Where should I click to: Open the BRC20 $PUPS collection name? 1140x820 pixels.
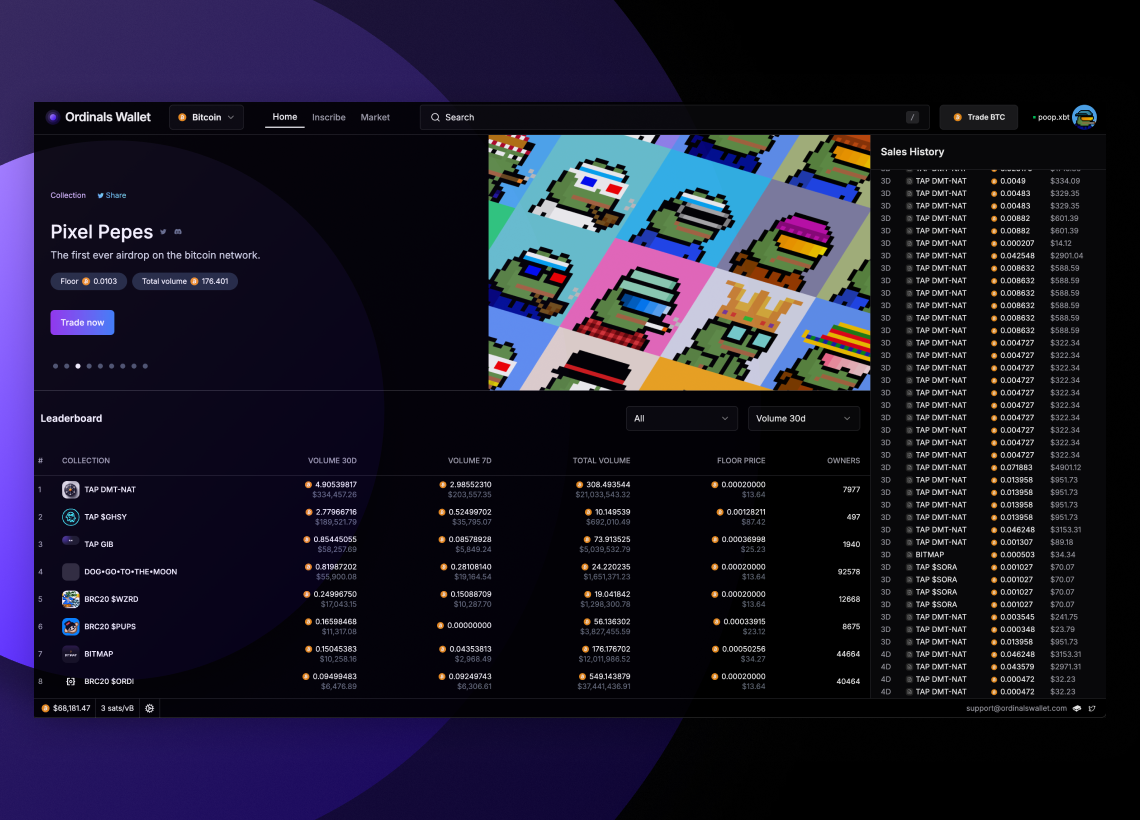point(110,627)
